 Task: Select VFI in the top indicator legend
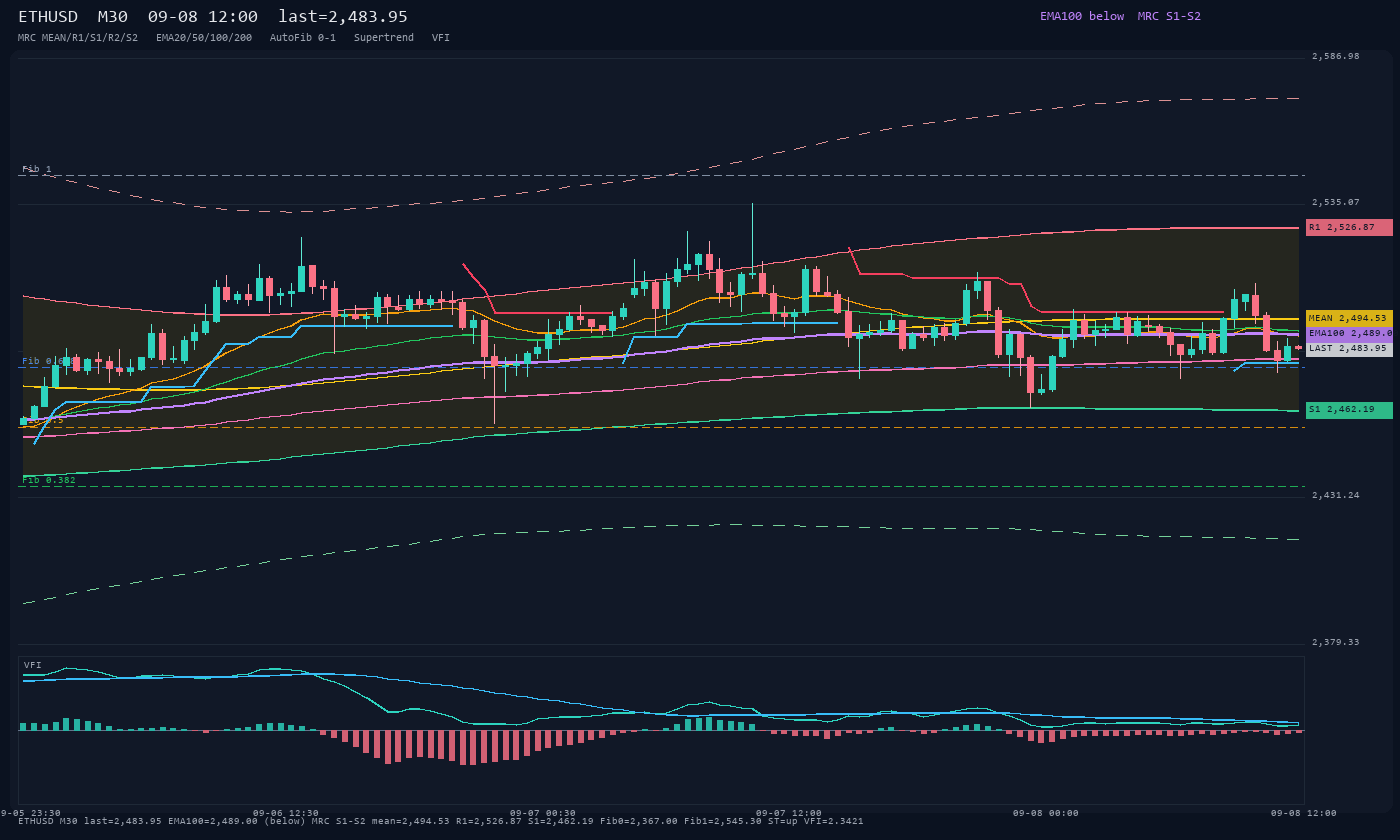coord(441,38)
